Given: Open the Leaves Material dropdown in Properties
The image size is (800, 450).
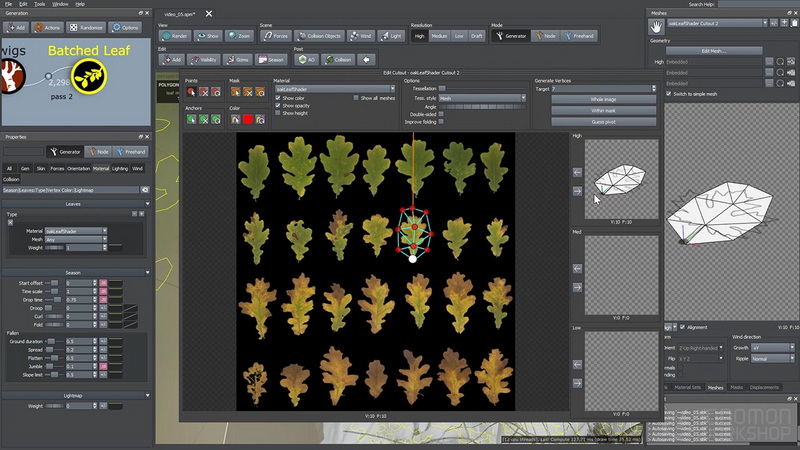Looking at the screenshot, I should [x=76, y=231].
